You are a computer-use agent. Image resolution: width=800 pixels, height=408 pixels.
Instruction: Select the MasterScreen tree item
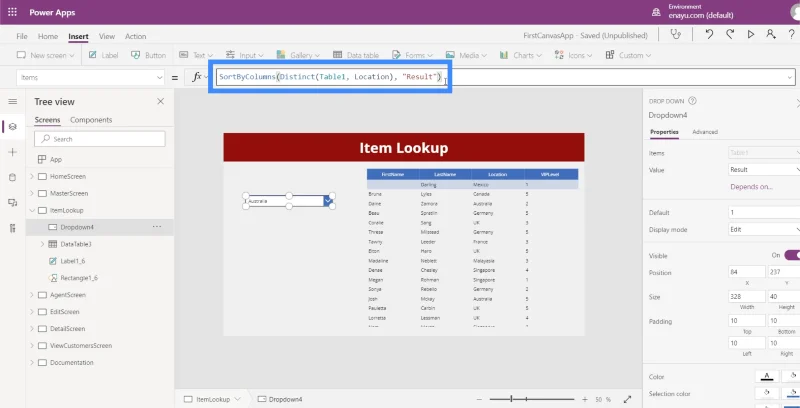click(69, 193)
